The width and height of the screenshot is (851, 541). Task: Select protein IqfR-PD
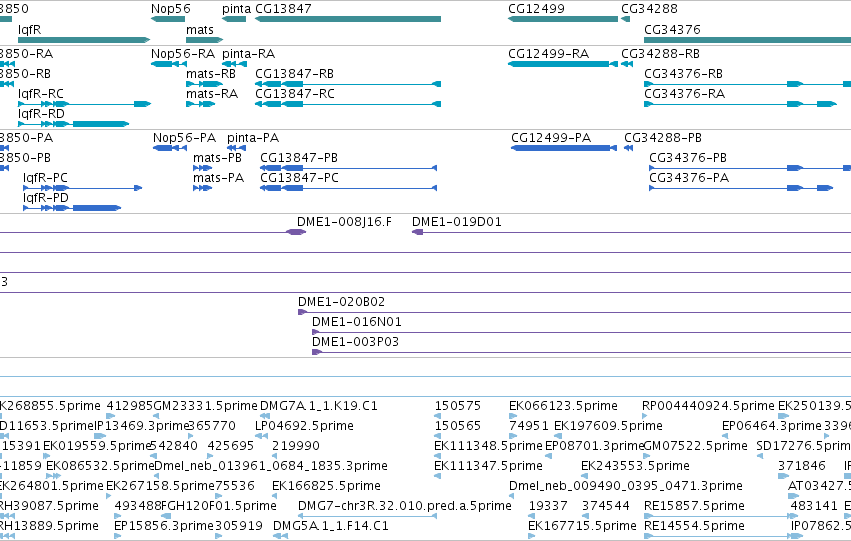click(x=72, y=208)
